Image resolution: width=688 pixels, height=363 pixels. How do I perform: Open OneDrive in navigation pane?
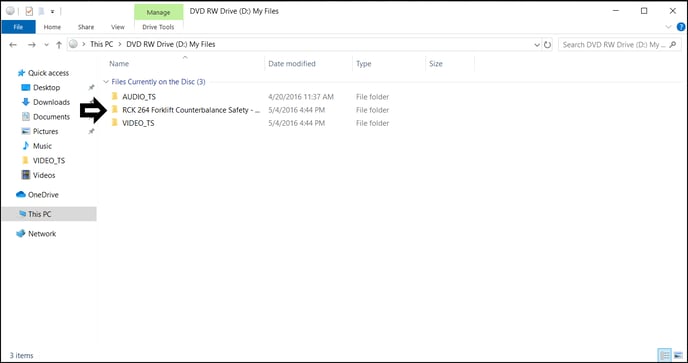(x=43, y=194)
